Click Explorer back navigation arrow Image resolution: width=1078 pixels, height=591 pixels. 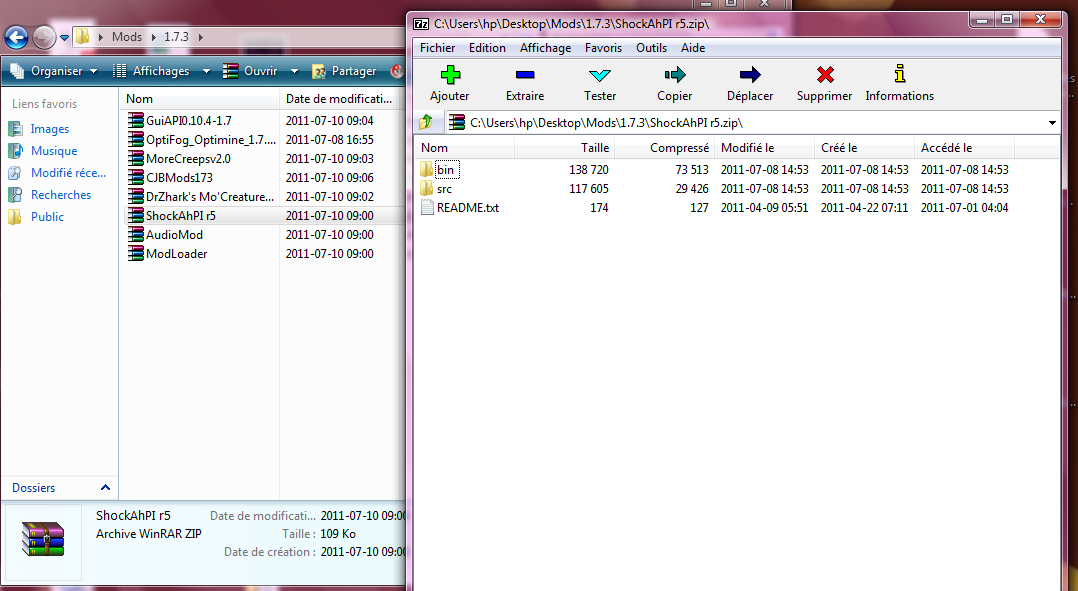[16, 36]
